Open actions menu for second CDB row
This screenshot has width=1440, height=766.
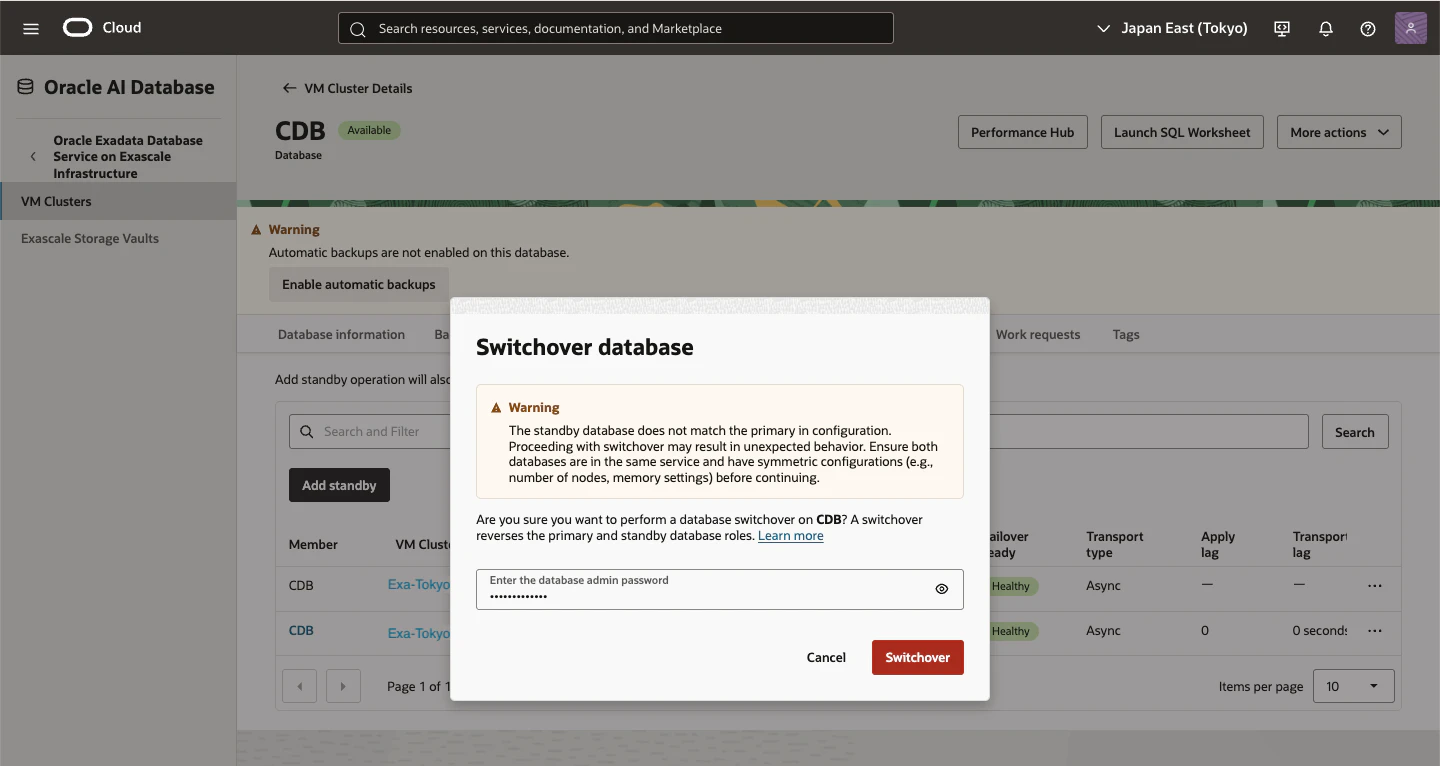(x=1375, y=631)
